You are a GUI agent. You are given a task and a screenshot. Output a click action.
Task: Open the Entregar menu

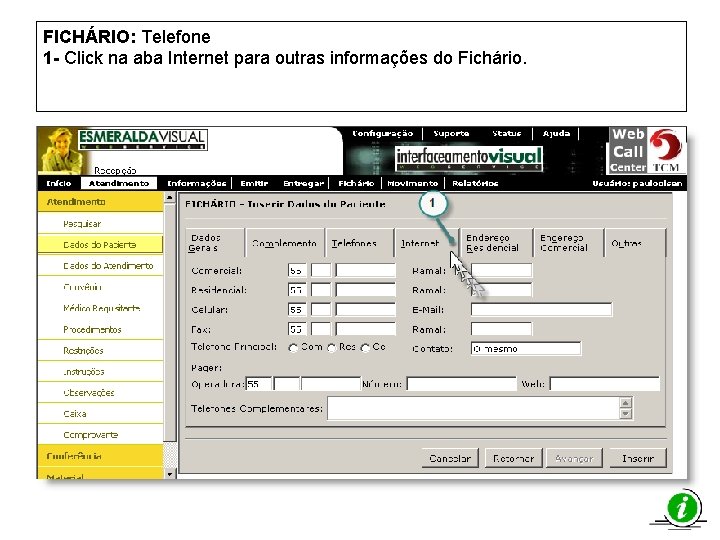coord(304,183)
